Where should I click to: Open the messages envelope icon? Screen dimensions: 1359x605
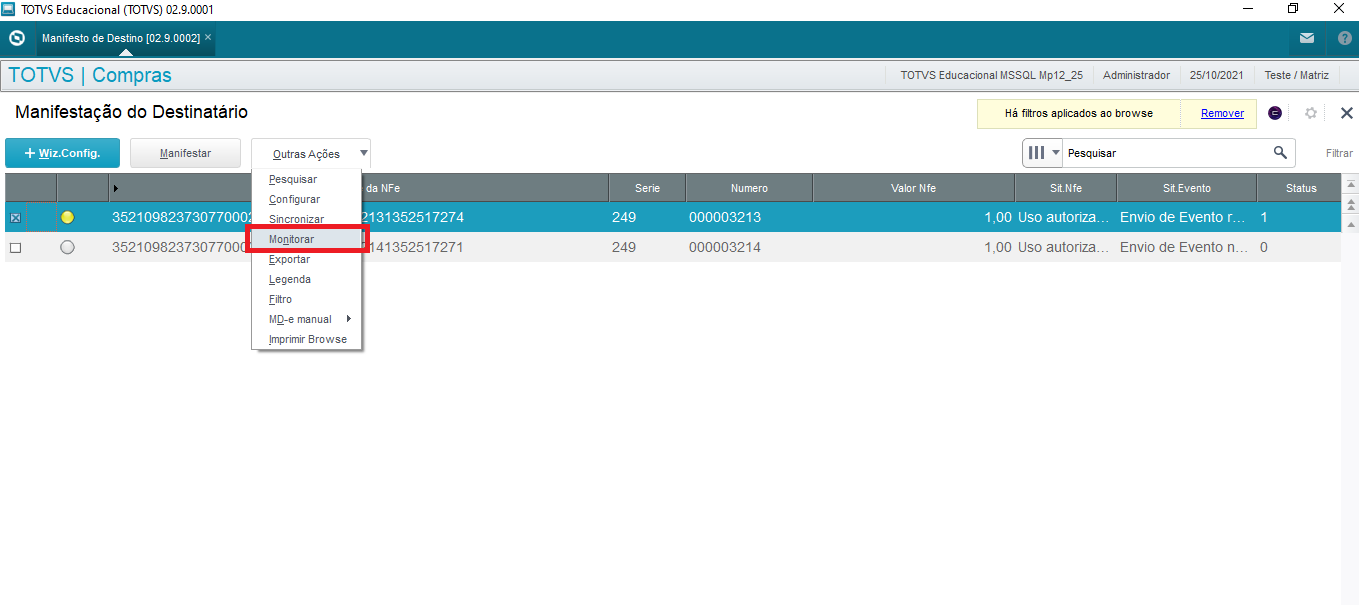coord(1307,38)
